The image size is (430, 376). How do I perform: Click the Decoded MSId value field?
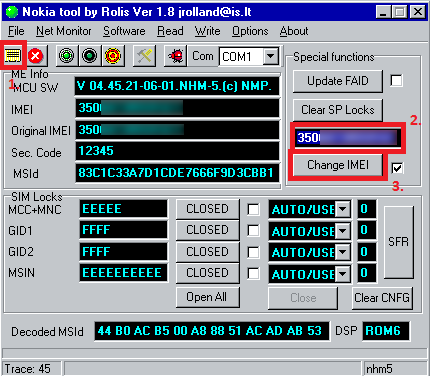tap(212, 331)
